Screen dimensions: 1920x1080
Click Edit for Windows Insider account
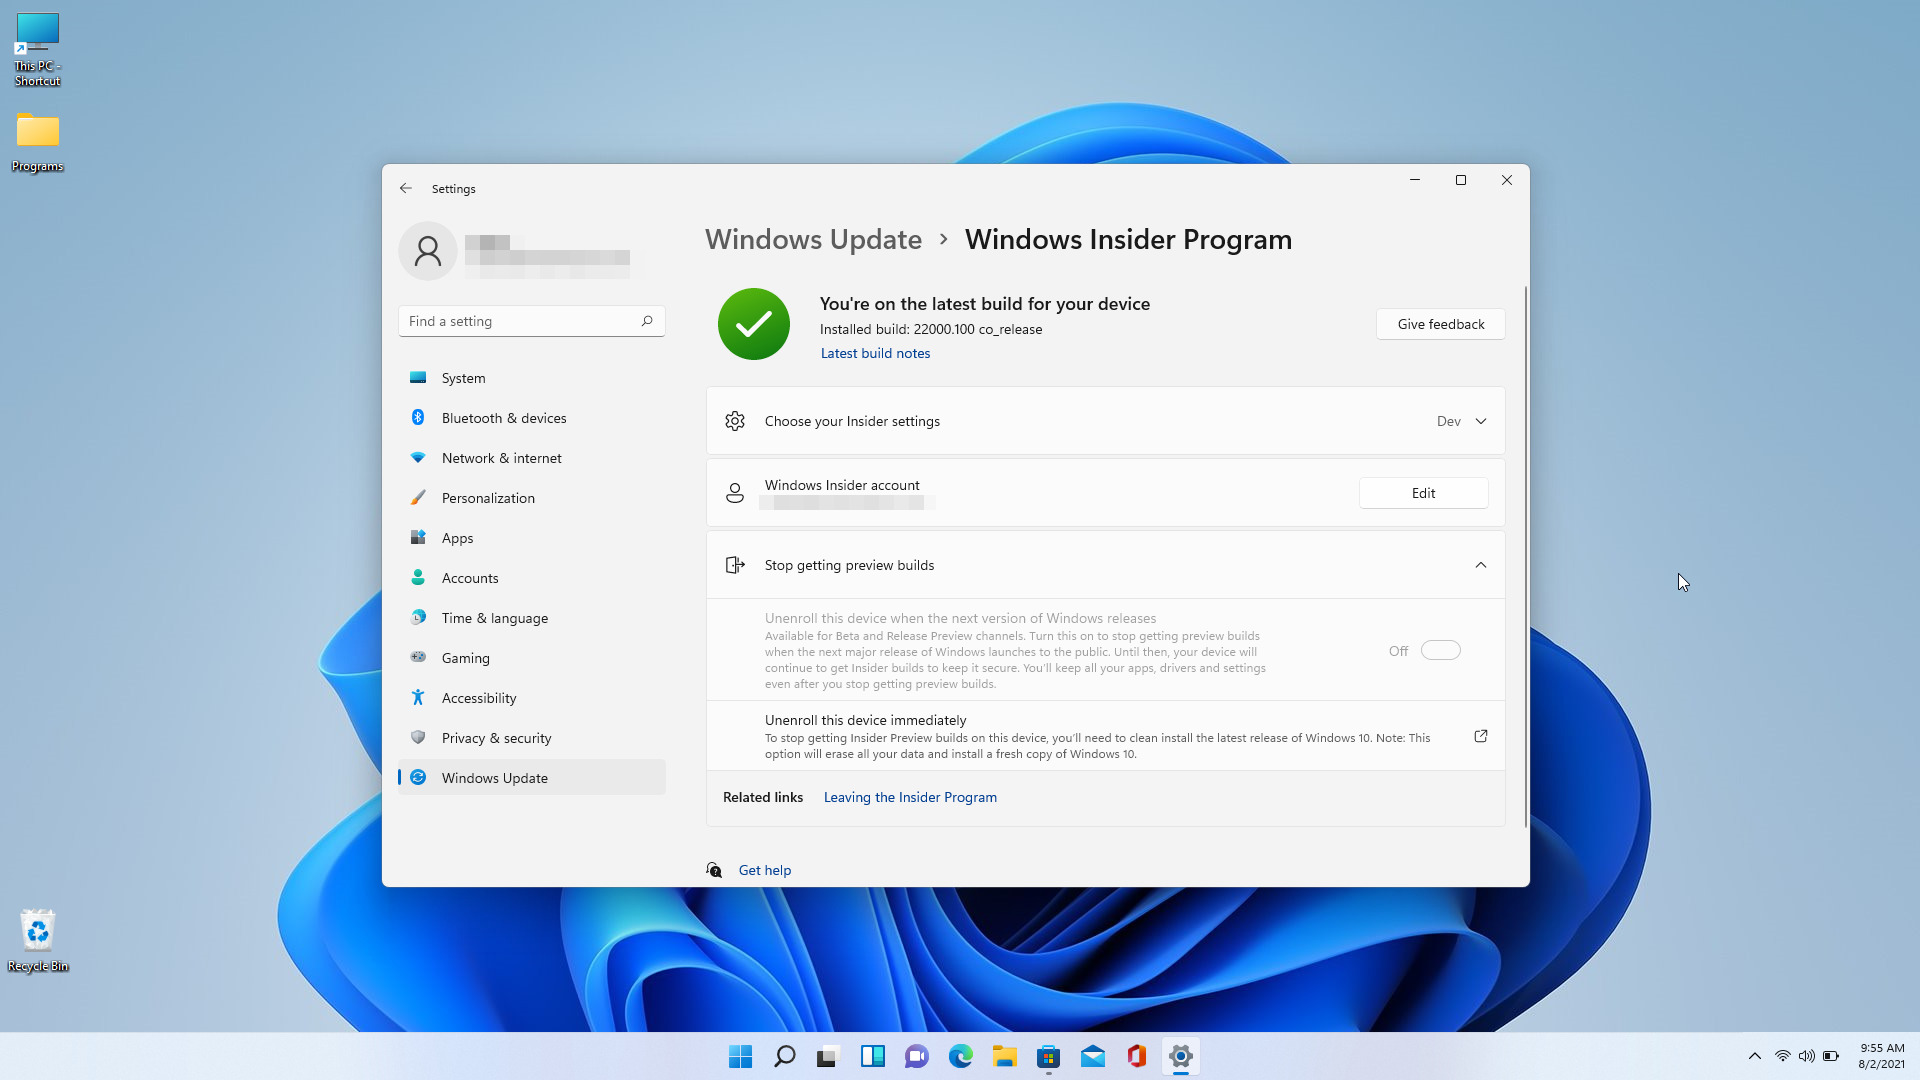(x=1423, y=493)
